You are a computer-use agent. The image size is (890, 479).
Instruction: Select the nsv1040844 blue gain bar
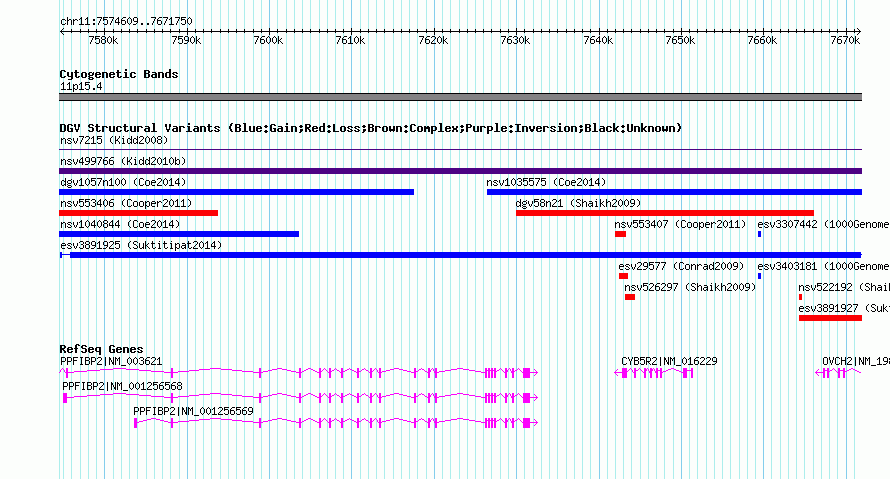pos(179,234)
